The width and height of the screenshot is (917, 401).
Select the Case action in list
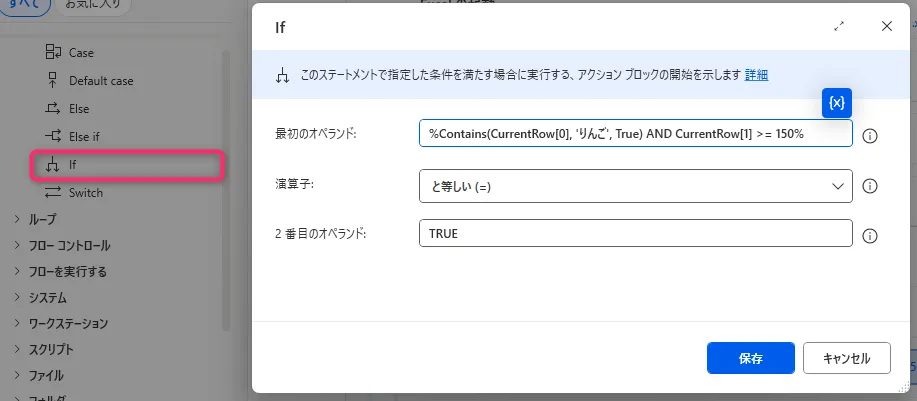81,52
